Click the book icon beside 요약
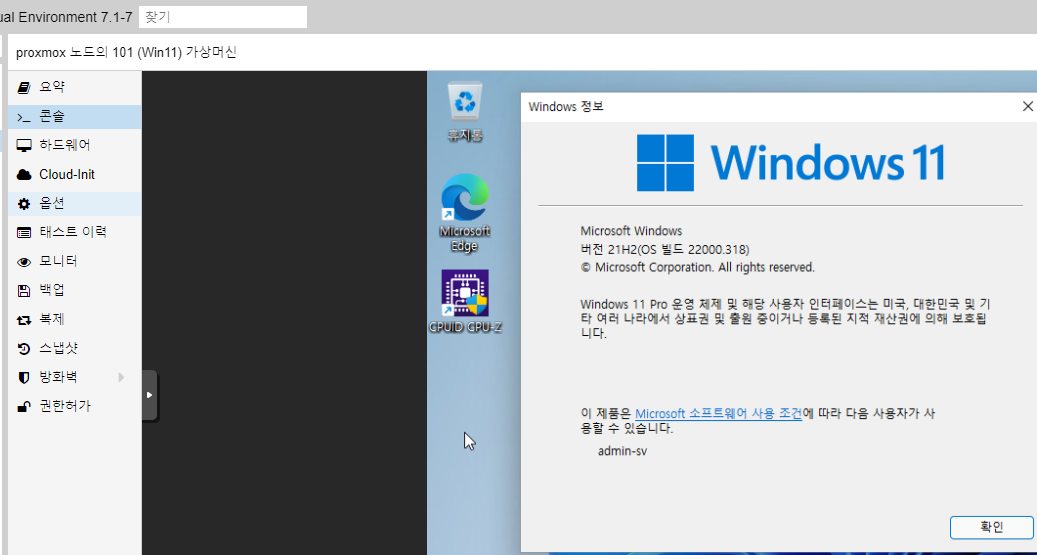Image resolution: width=1037 pixels, height=555 pixels. pos(24,87)
